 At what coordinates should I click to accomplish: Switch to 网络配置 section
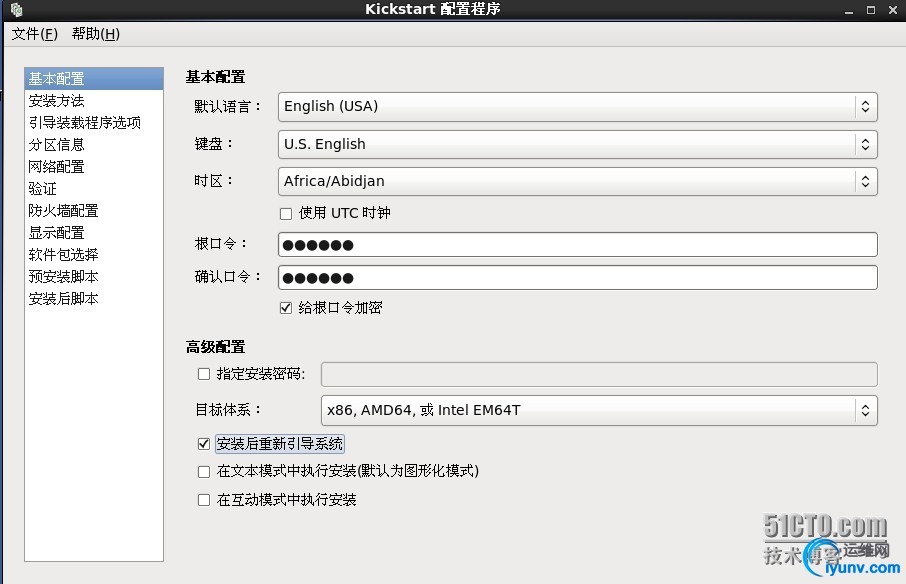click(x=94, y=166)
